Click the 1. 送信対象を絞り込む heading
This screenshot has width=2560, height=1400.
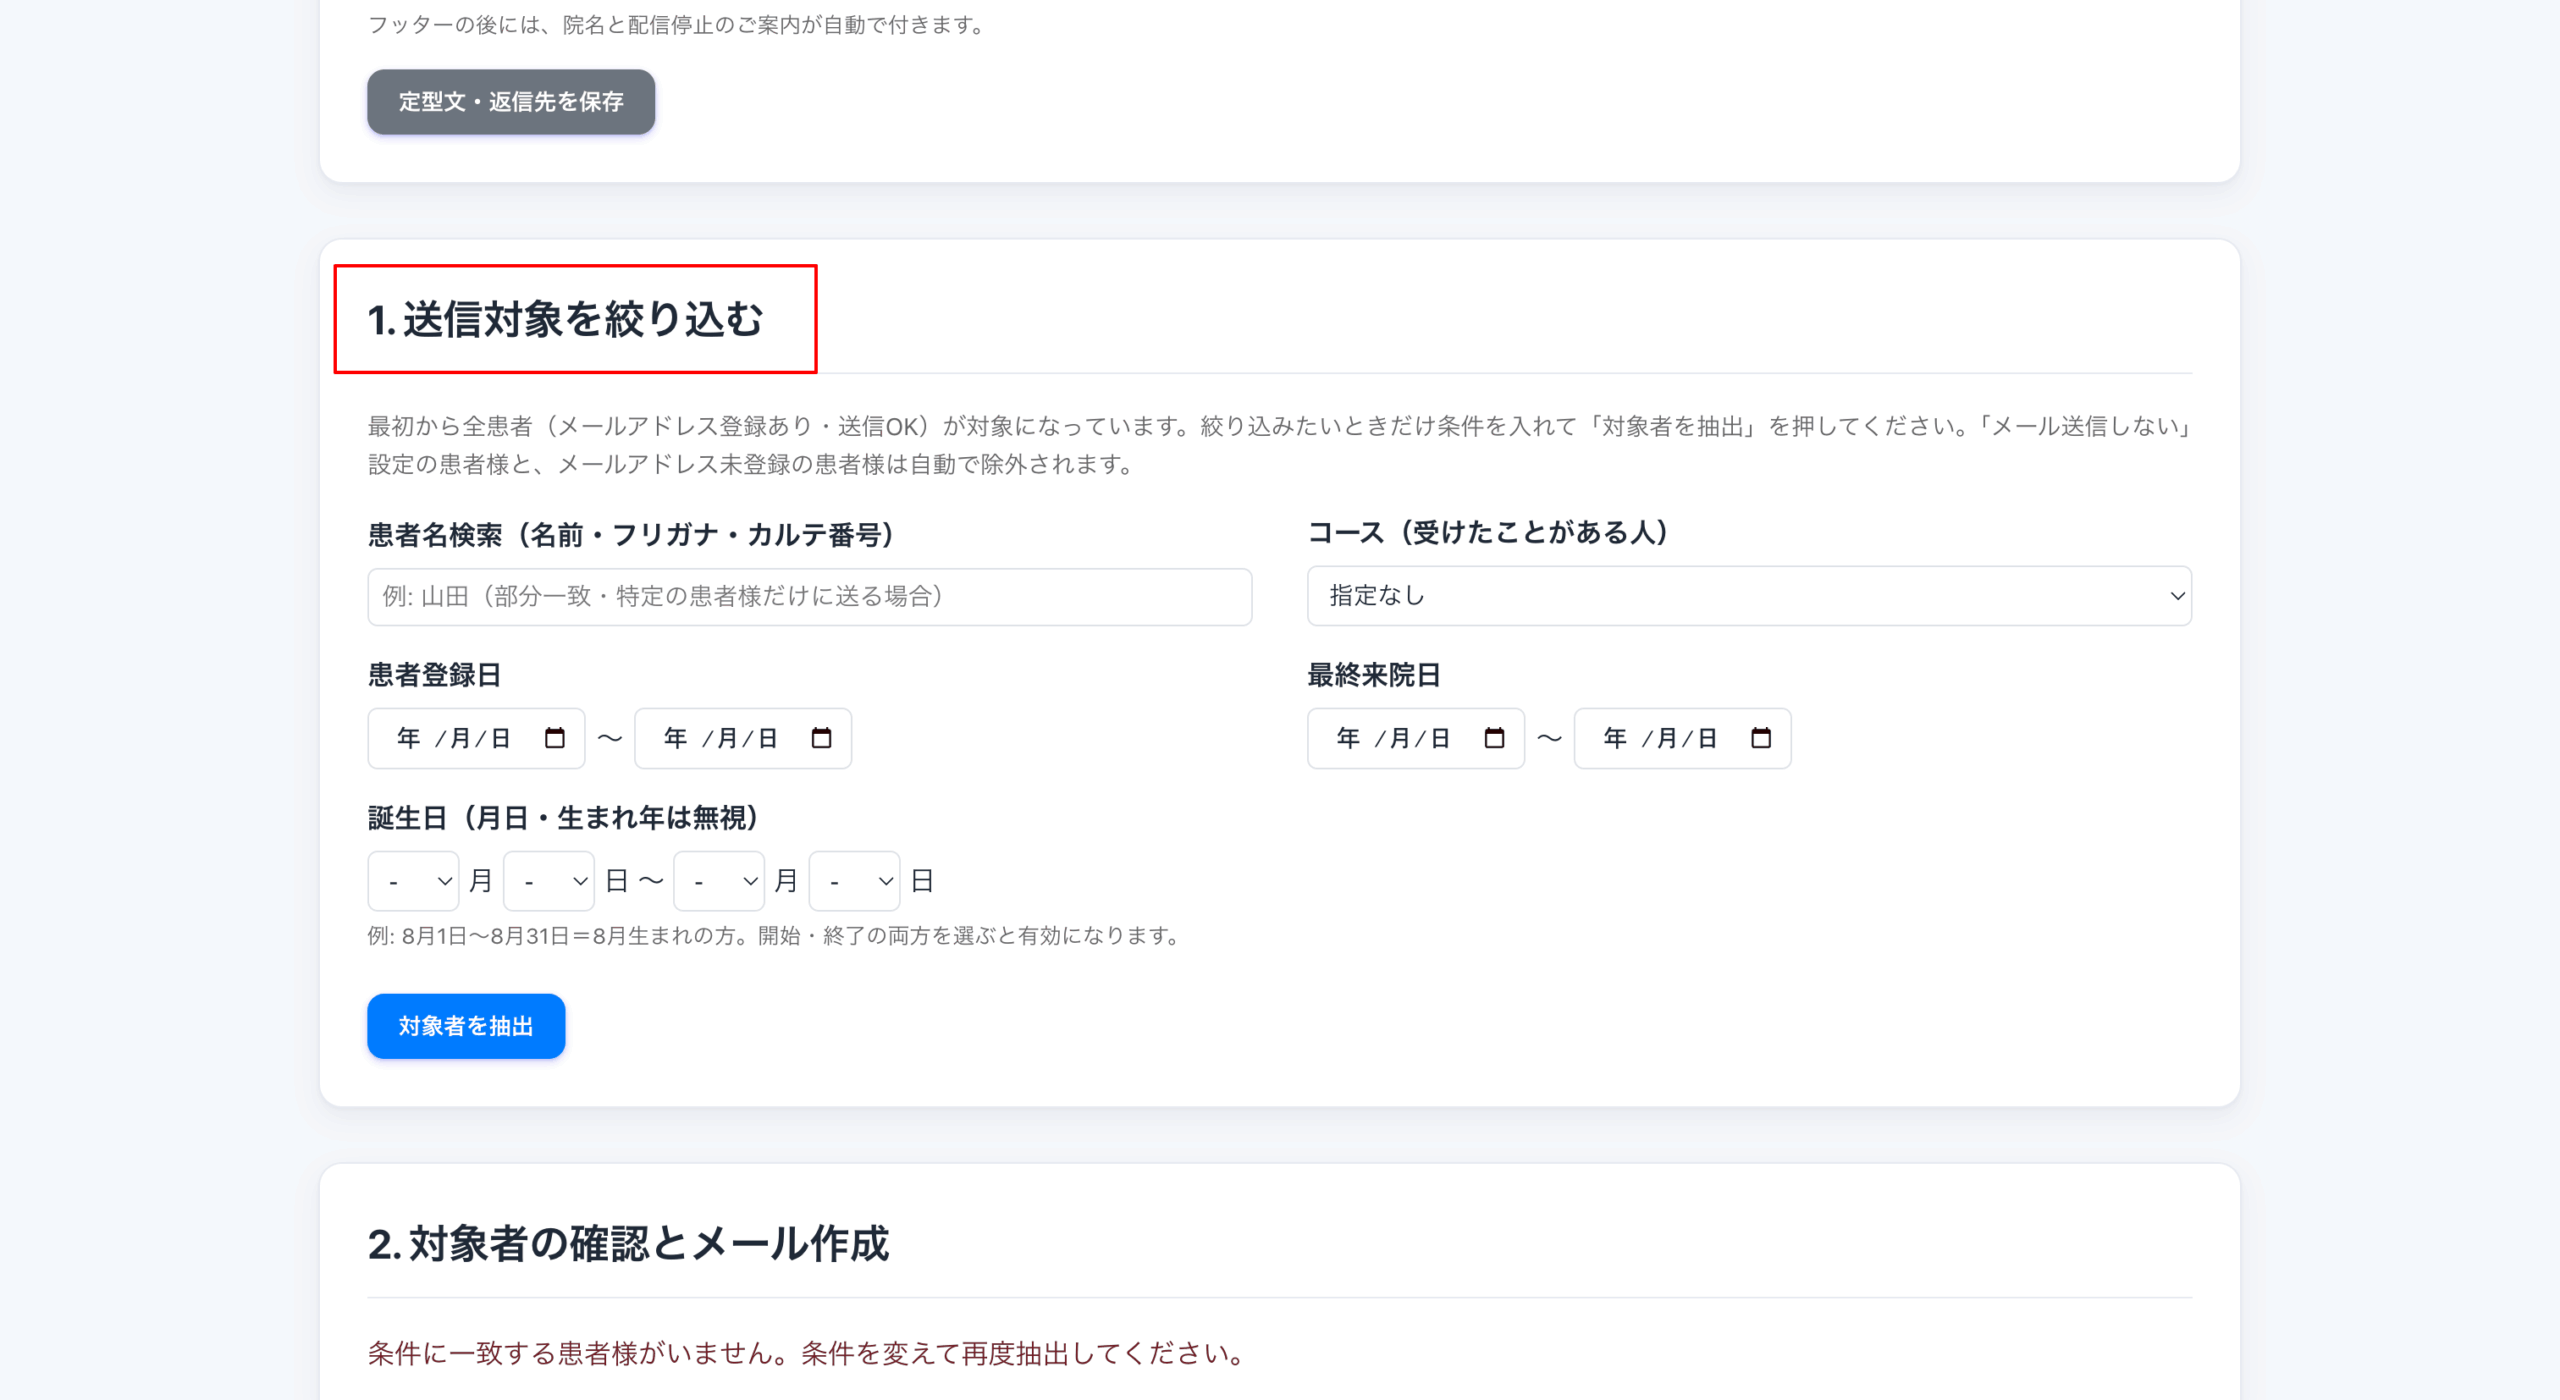[566, 320]
